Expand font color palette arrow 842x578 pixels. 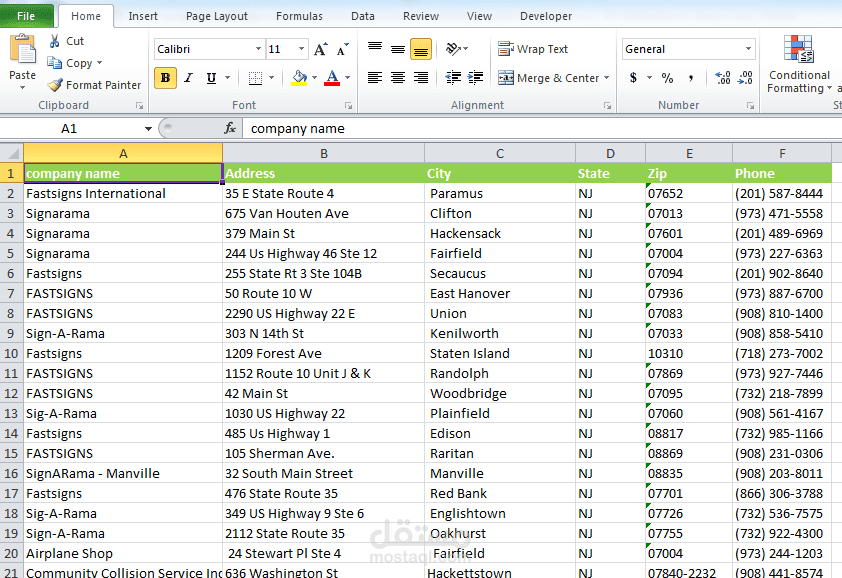[x=347, y=78]
